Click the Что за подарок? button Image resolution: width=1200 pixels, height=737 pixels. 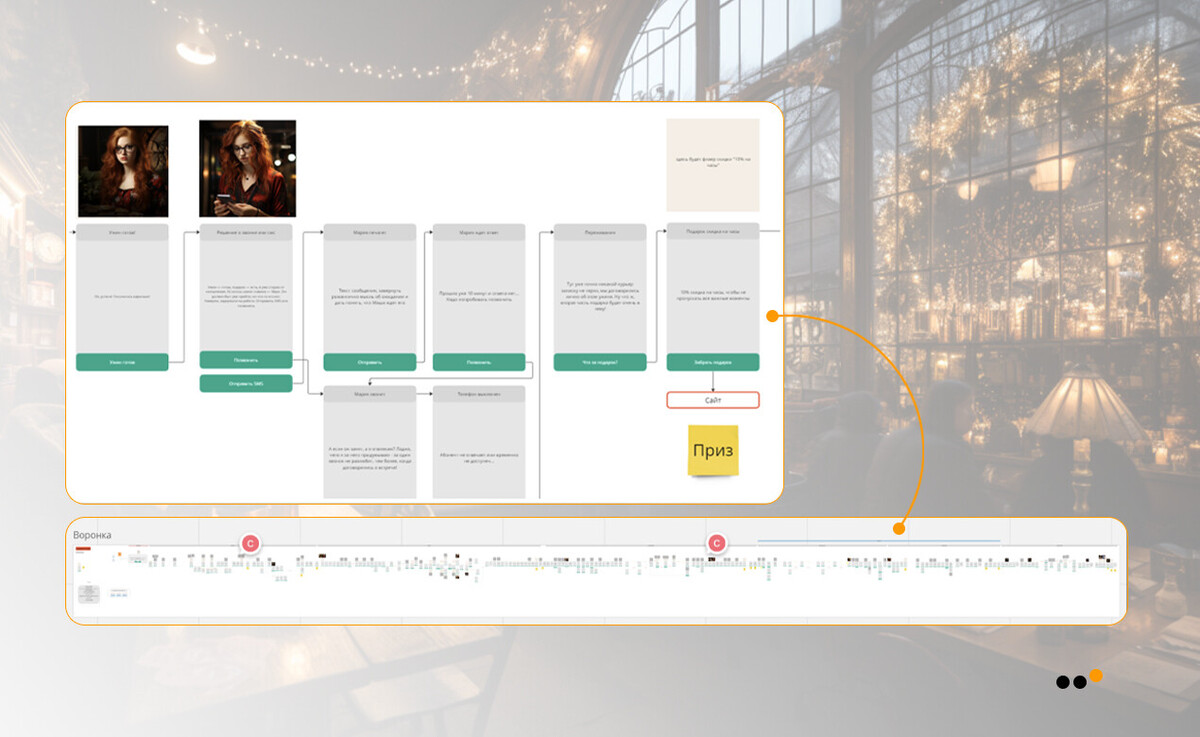point(600,362)
